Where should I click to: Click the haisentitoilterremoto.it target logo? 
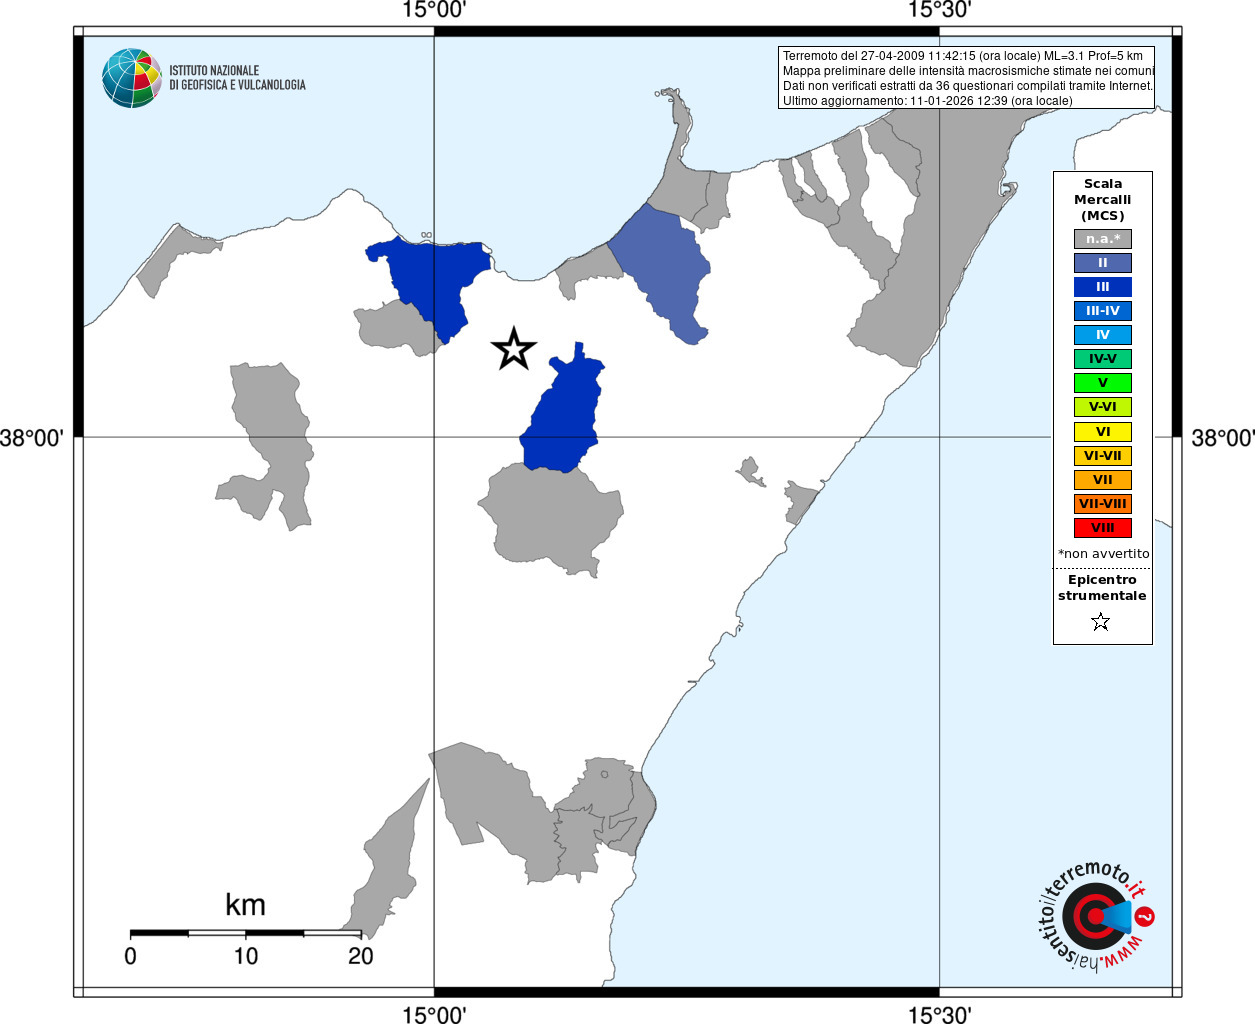(1096, 916)
